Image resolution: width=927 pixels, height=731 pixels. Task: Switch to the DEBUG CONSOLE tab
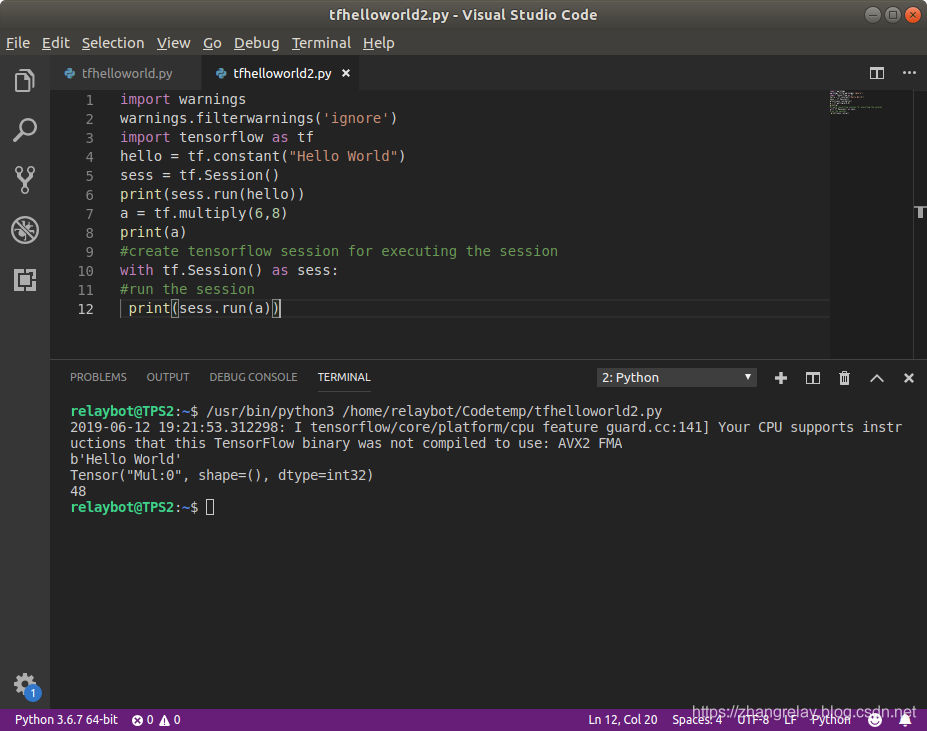[253, 377]
